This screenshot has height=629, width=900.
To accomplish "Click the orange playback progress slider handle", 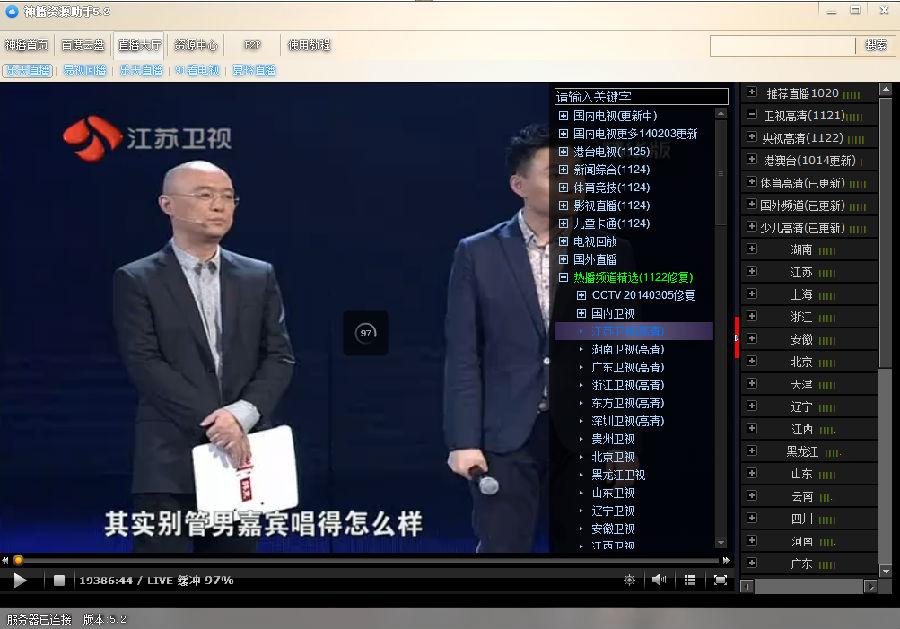I will pyautogui.click(x=18, y=561).
